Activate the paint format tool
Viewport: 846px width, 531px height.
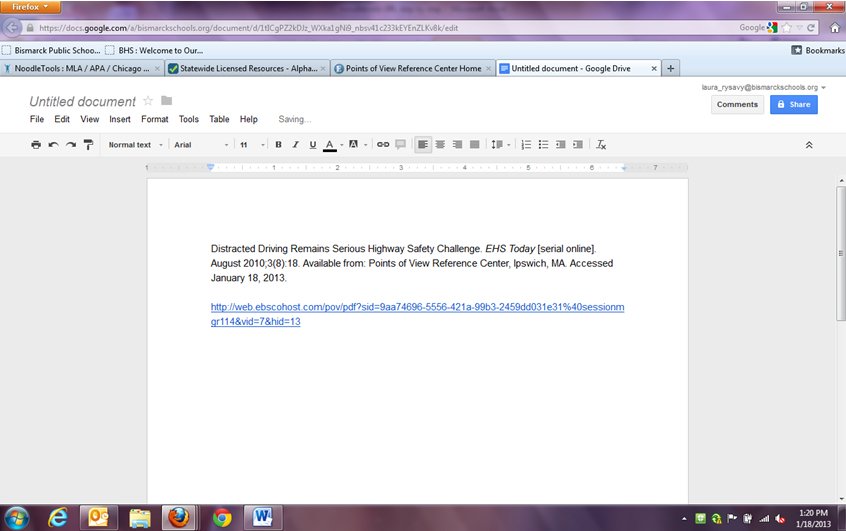pyautogui.click(x=88, y=145)
